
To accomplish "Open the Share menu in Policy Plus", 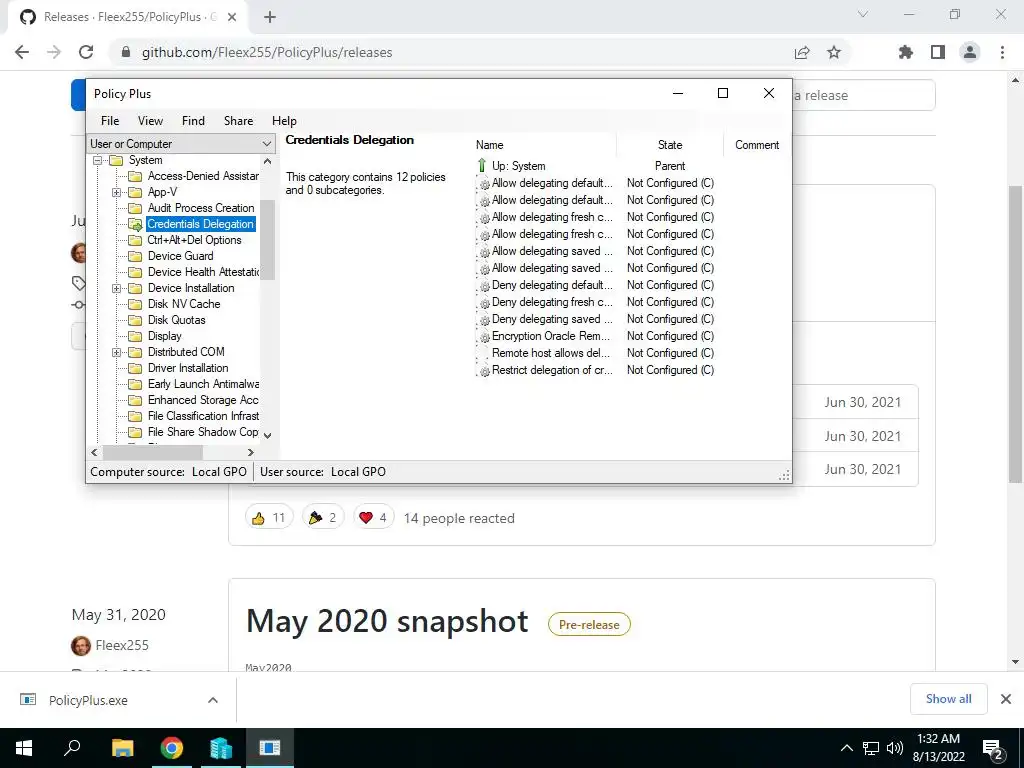I will pos(238,121).
